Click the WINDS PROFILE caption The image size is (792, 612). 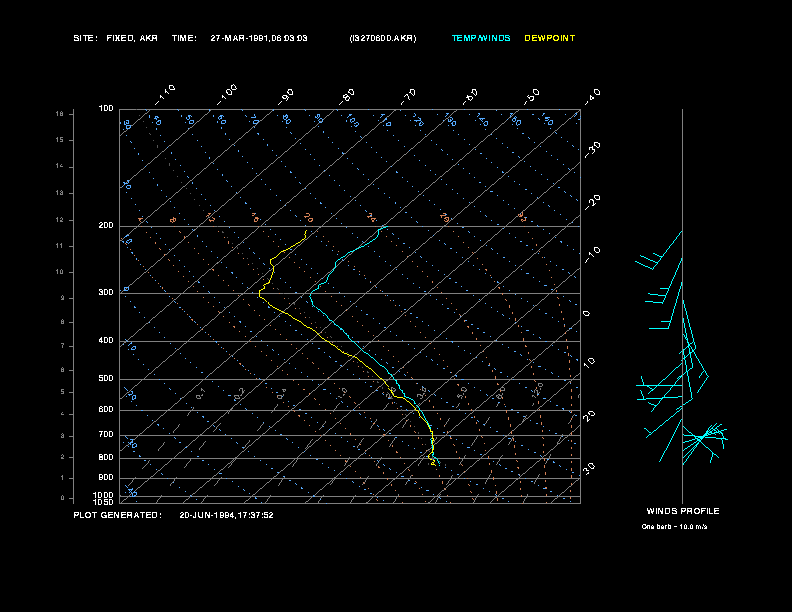[x=683, y=511]
